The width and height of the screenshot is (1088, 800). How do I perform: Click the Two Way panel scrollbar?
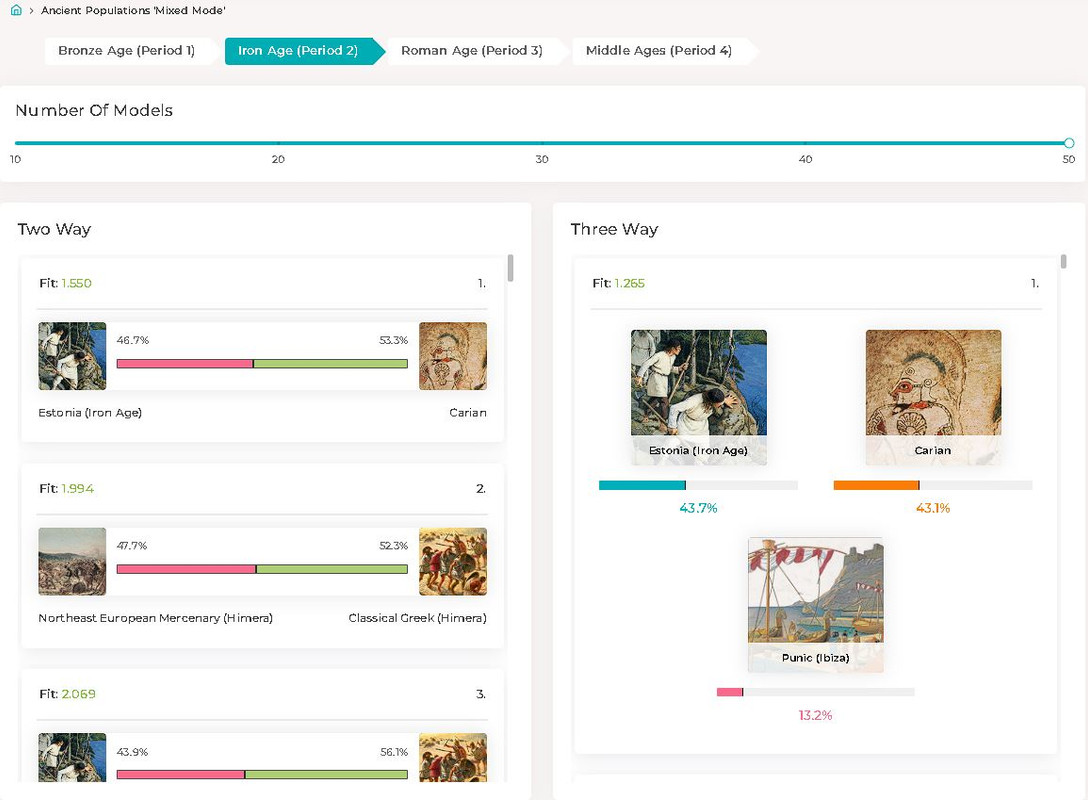[511, 269]
